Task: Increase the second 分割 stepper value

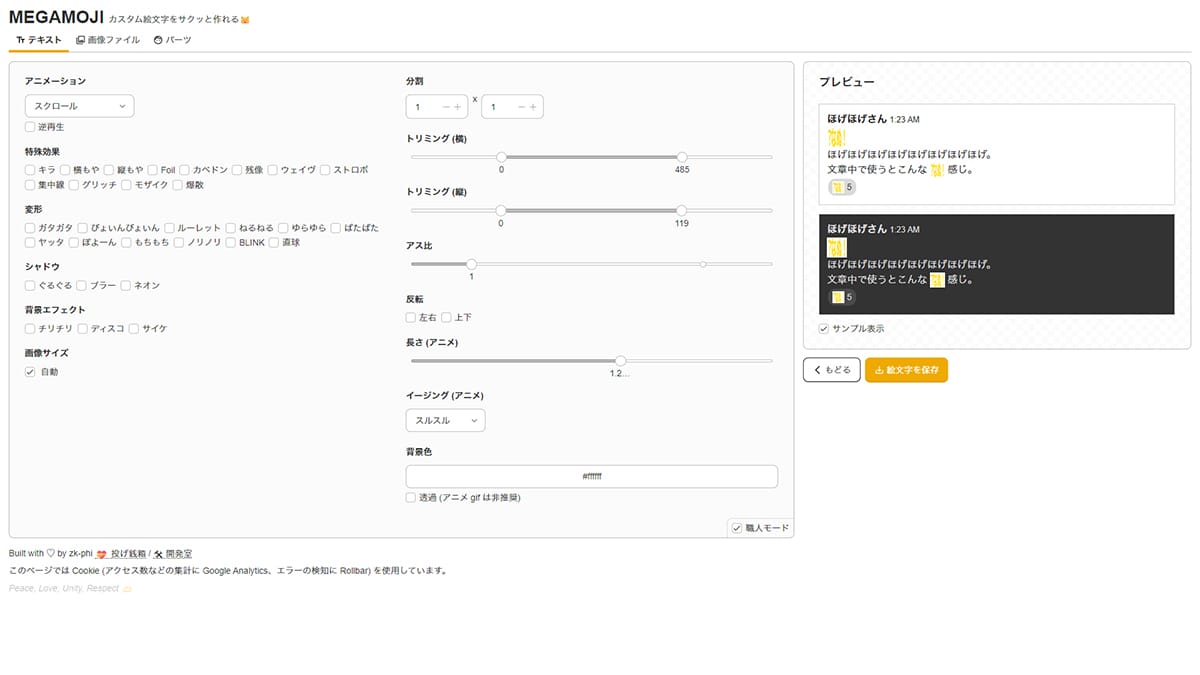Action: 534,106
